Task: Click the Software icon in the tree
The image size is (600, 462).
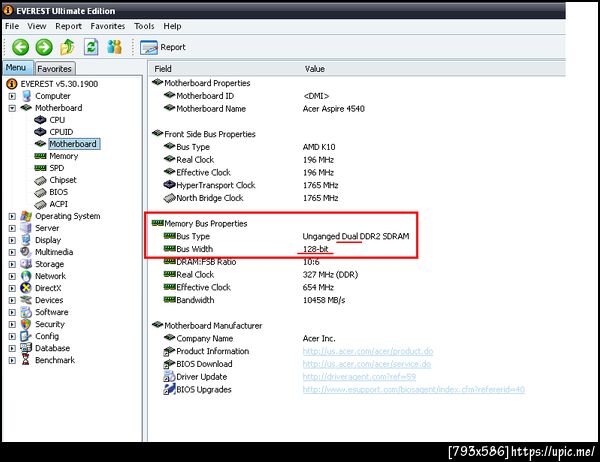Action: [26, 312]
